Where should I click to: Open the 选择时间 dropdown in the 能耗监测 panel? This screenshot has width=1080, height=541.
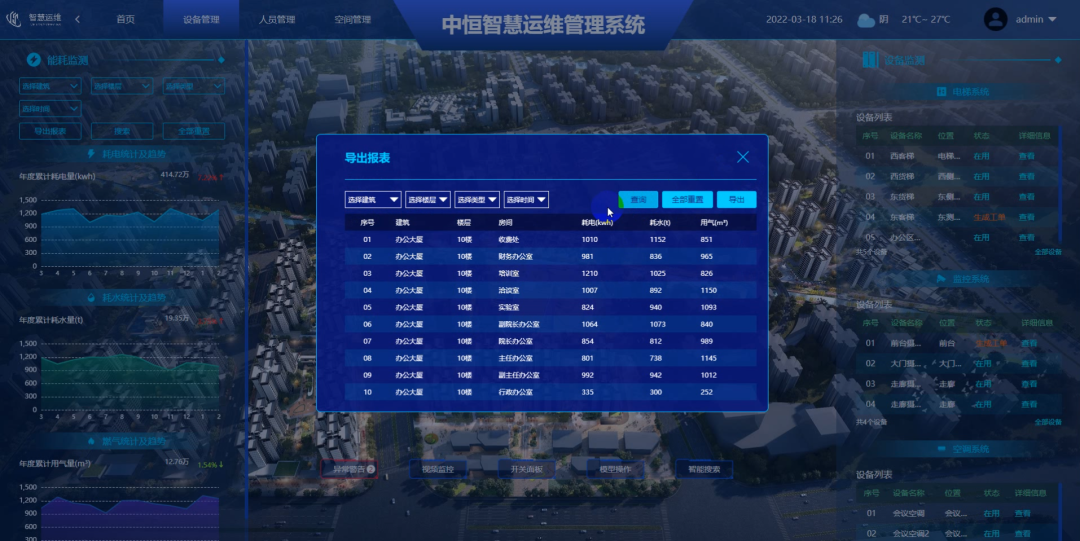[x=50, y=108]
